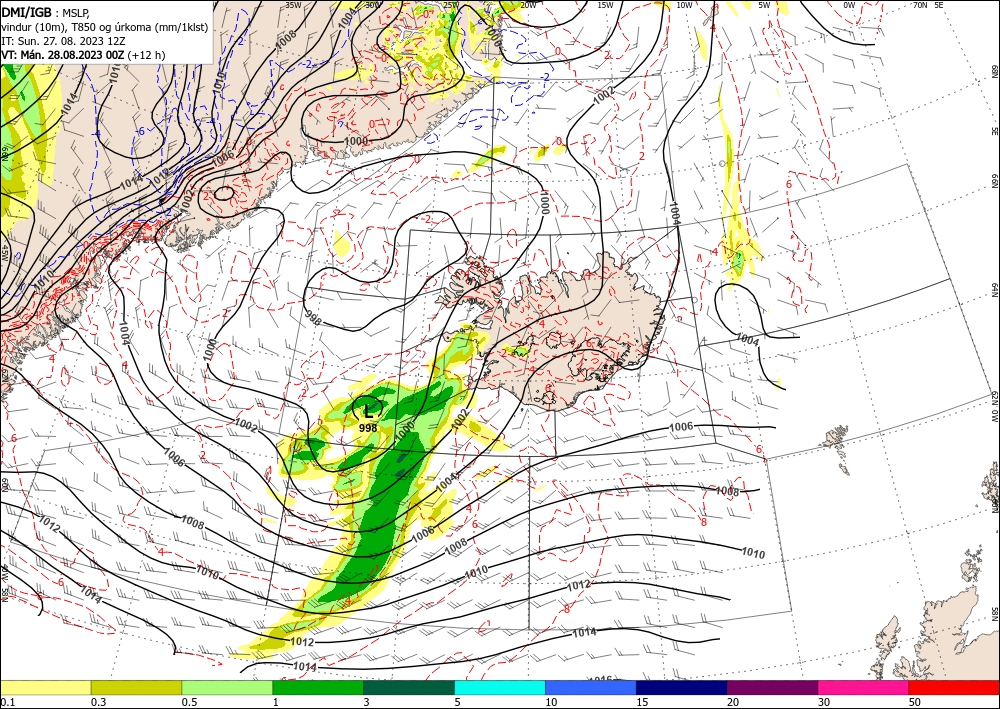Click the partially visible 1016 isobar label

click(599, 678)
